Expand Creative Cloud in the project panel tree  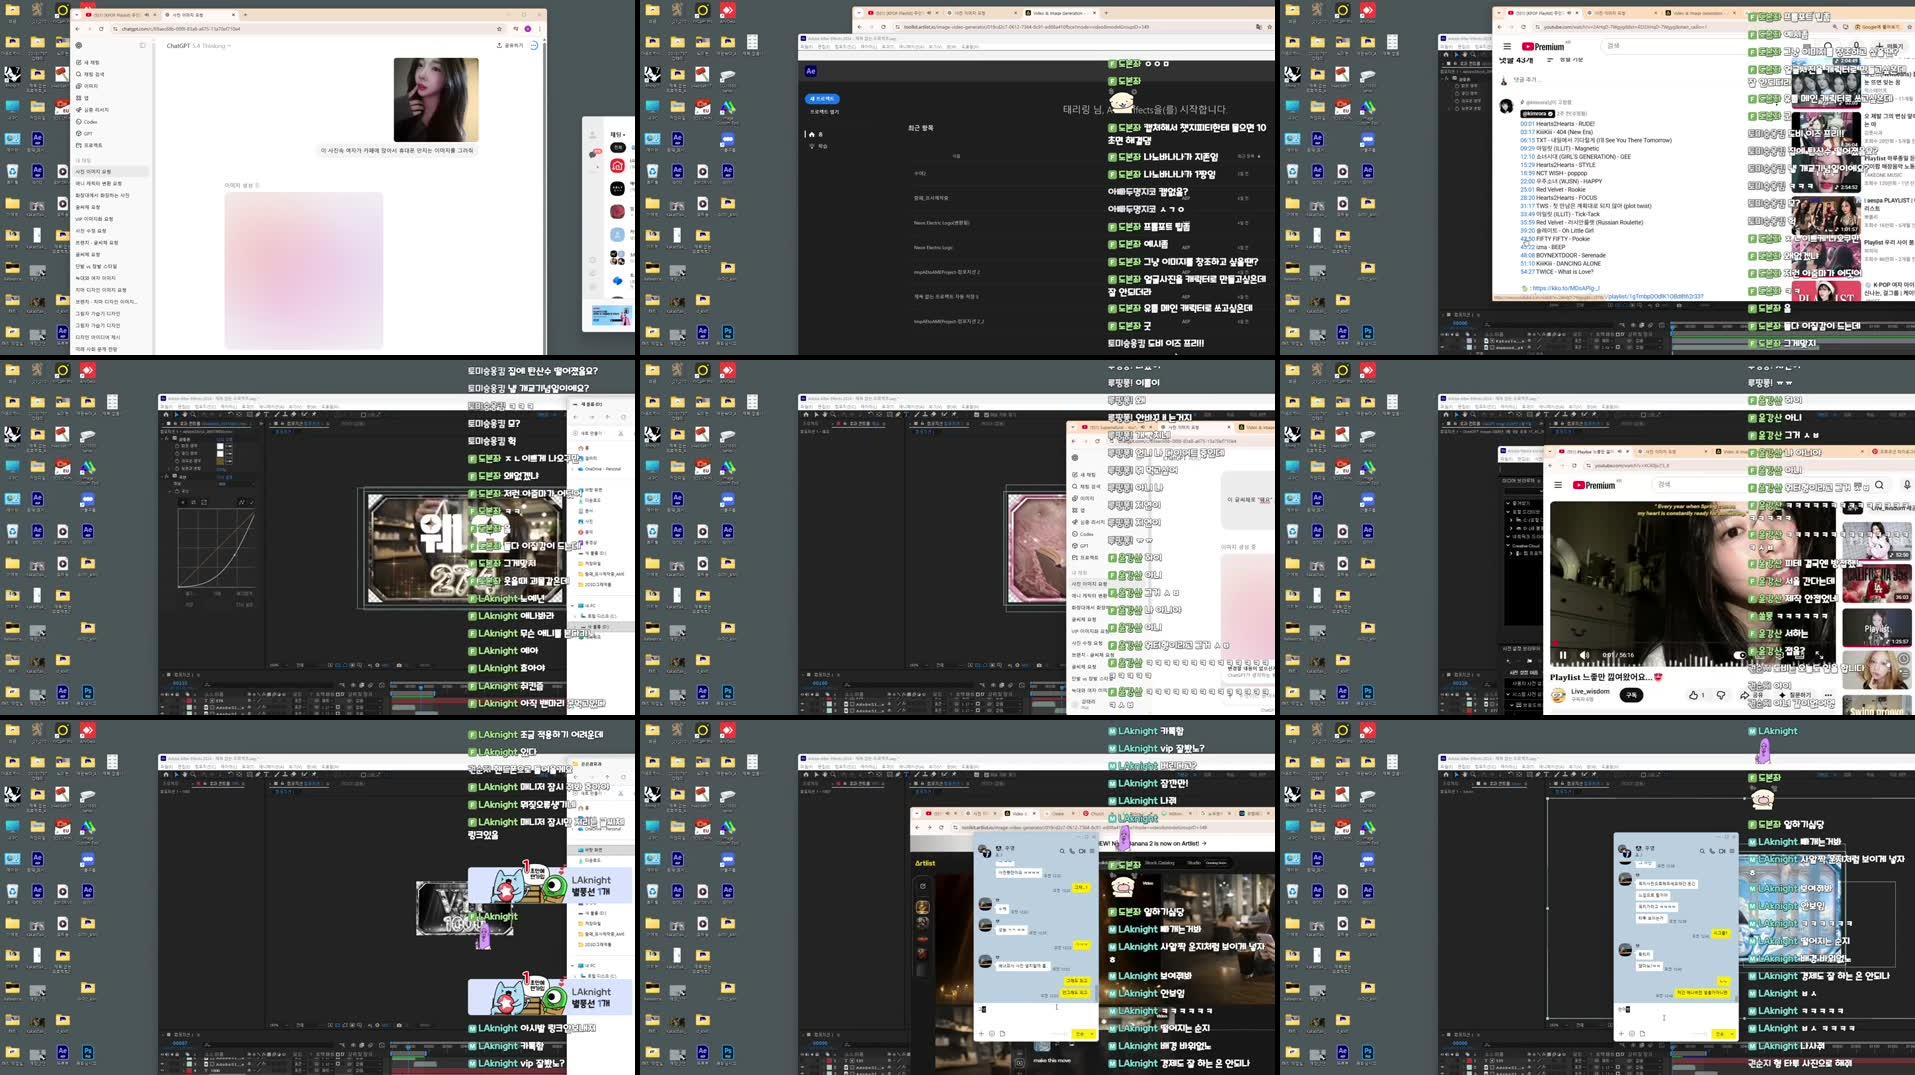tap(1508, 546)
